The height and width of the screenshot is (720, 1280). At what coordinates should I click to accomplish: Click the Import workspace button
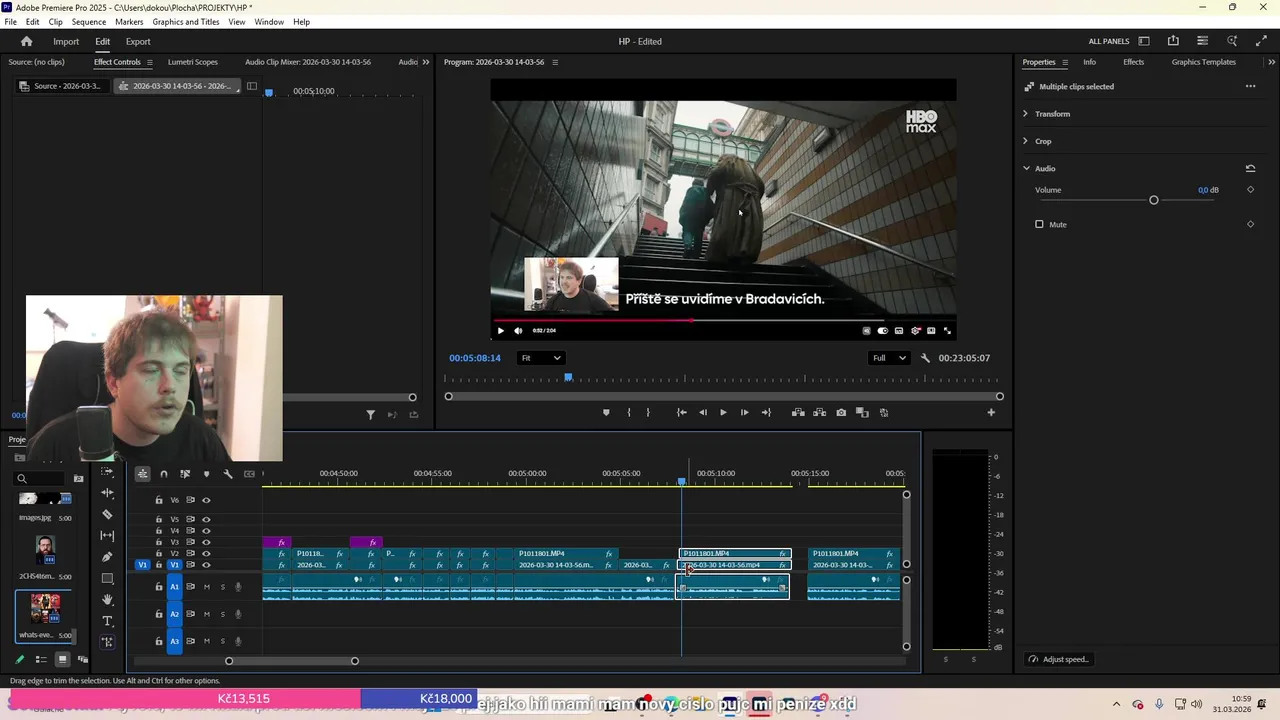point(66,41)
